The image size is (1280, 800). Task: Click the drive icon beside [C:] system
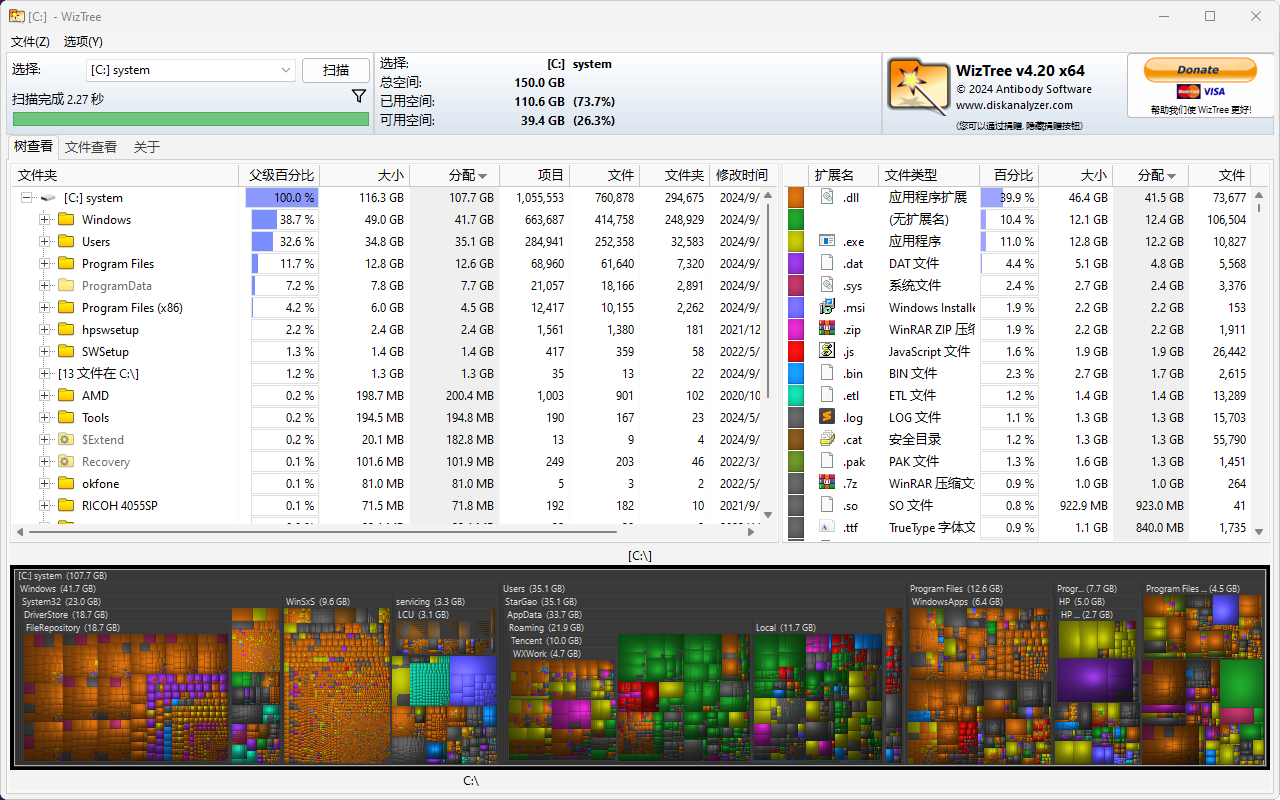click(x=47, y=198)
